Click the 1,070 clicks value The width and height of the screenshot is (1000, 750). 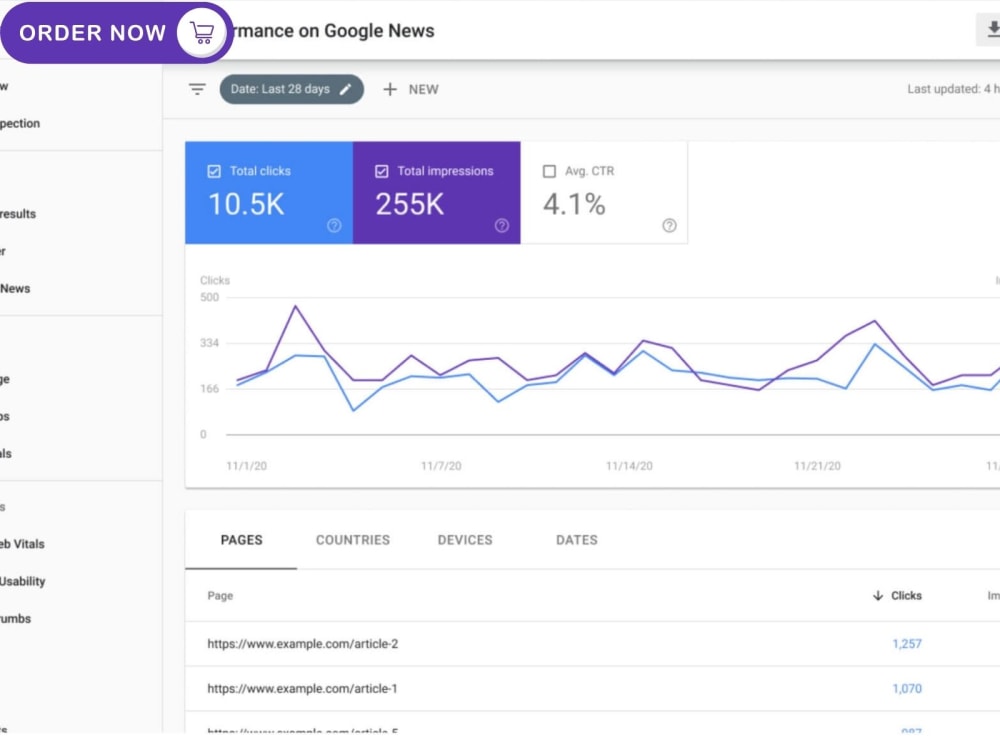[907, 689]
